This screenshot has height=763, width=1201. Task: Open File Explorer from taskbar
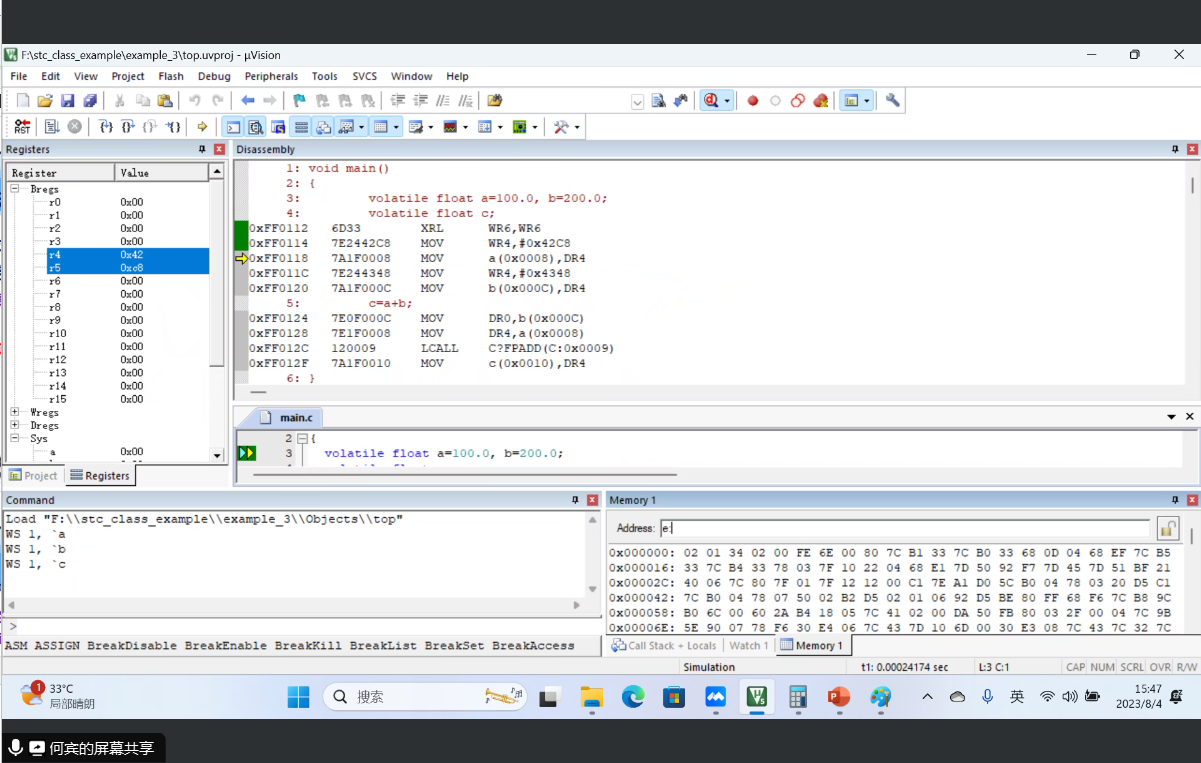(591, 696)
